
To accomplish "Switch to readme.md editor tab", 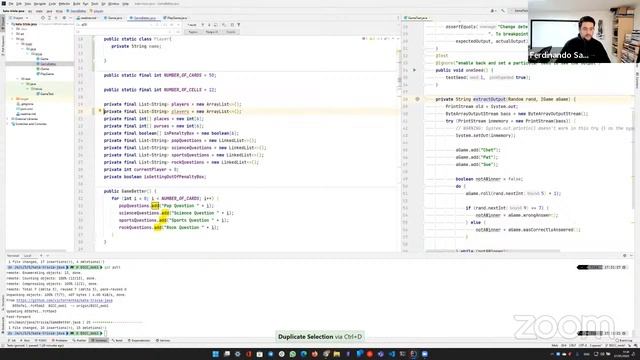I will 87,18.
